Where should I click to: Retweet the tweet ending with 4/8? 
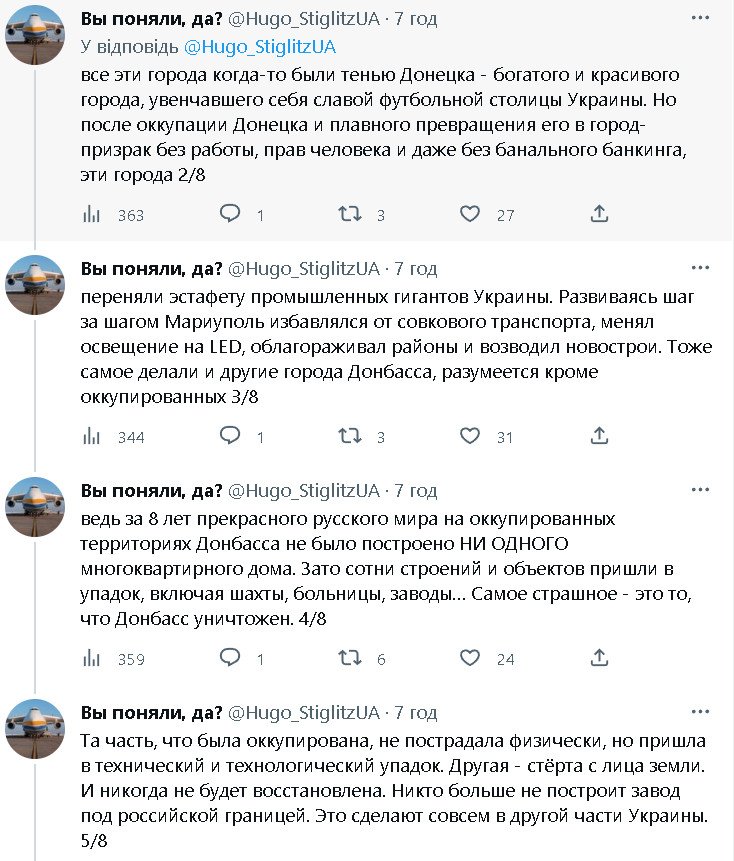(x=349, y=658)
